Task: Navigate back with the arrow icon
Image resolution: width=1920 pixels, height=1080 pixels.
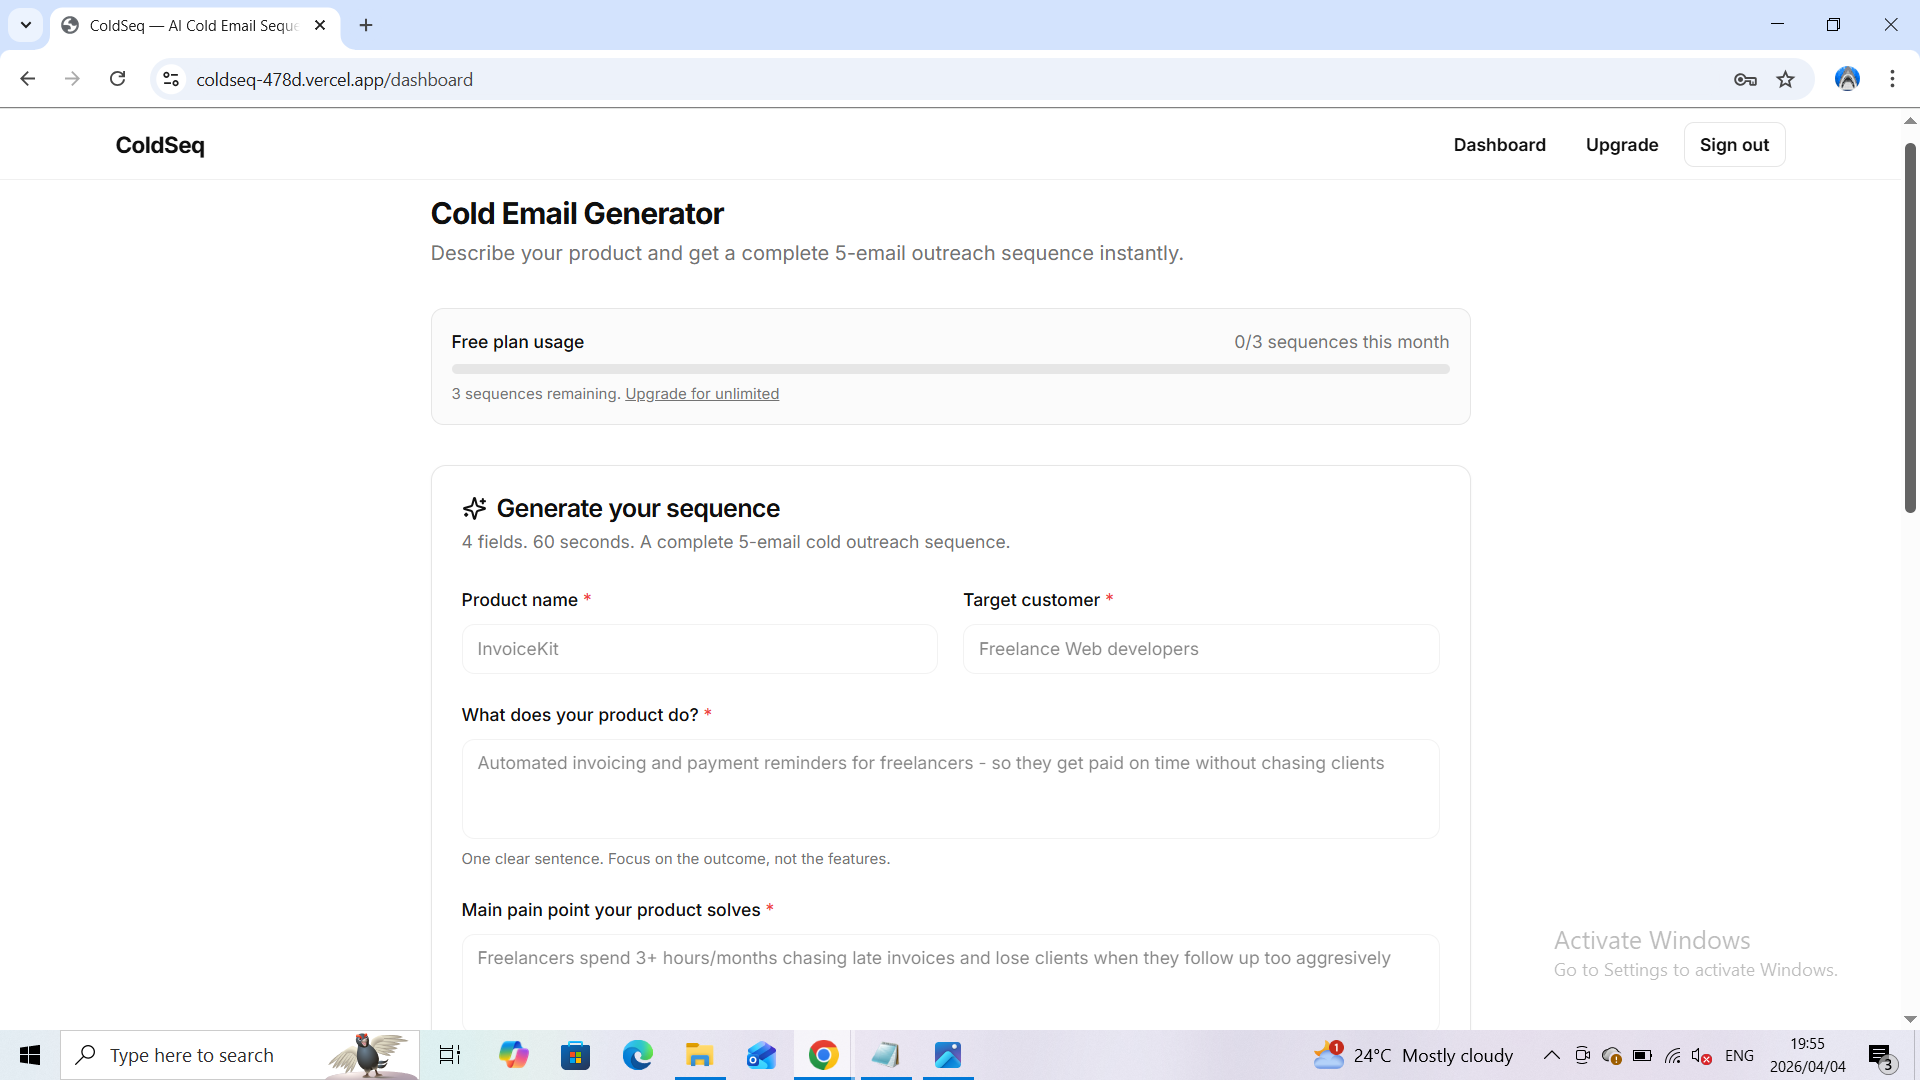Action: (27, 78)
